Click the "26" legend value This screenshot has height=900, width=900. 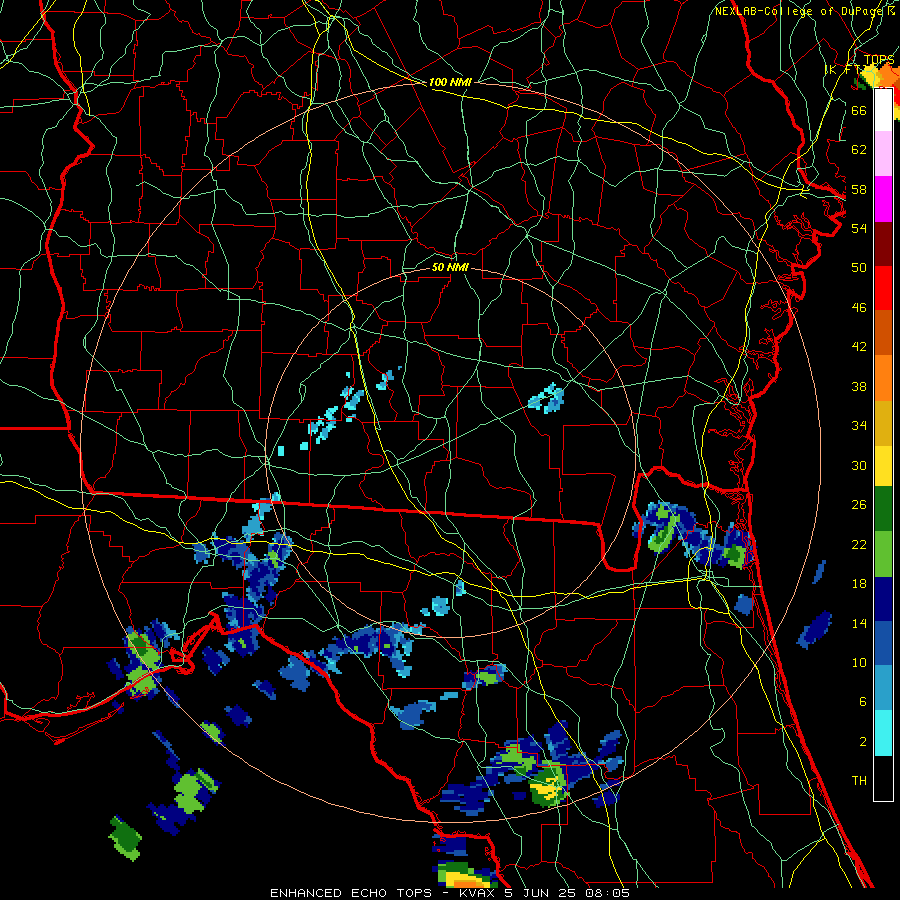(x=859, y=505)
